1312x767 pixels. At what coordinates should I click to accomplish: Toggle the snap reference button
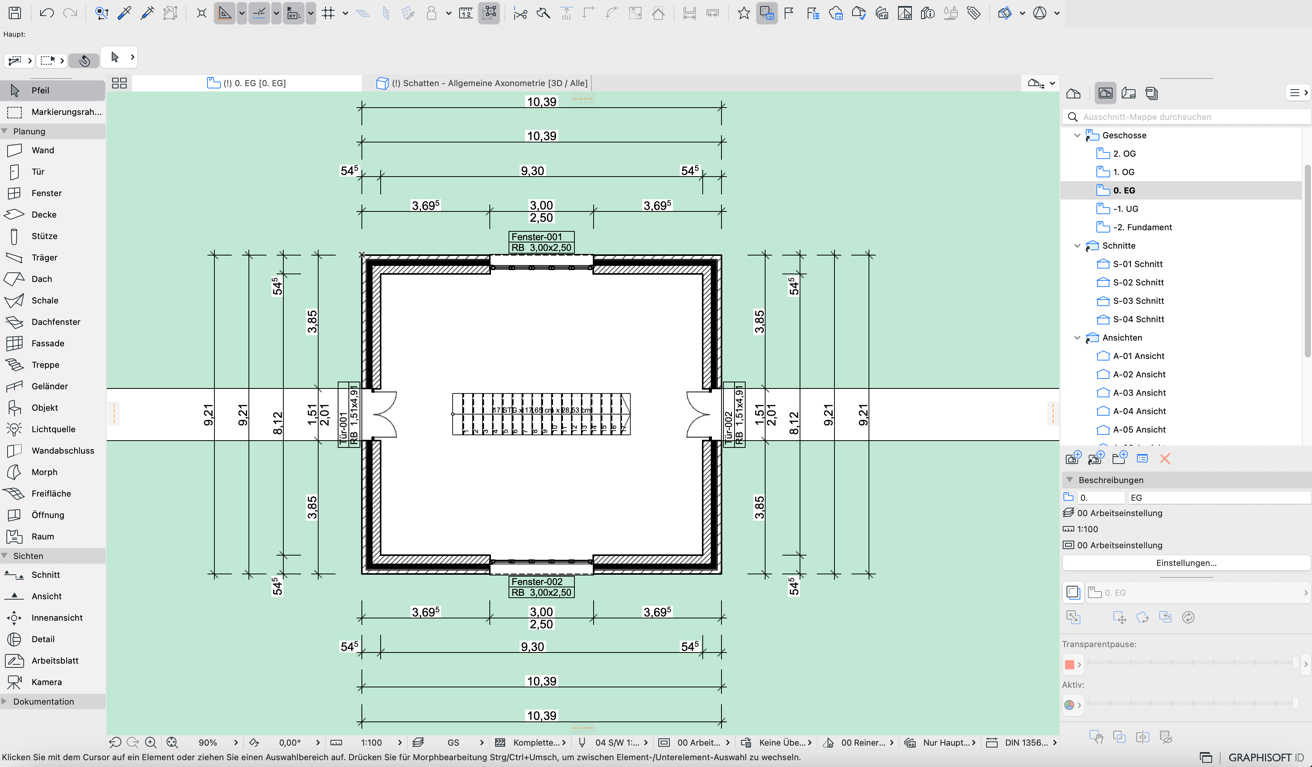click(259, 13)
